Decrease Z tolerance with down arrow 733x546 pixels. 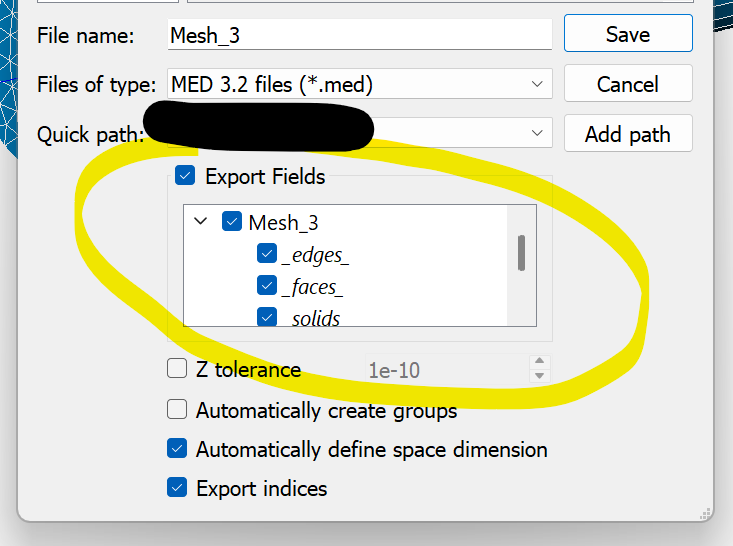point(539,376)
